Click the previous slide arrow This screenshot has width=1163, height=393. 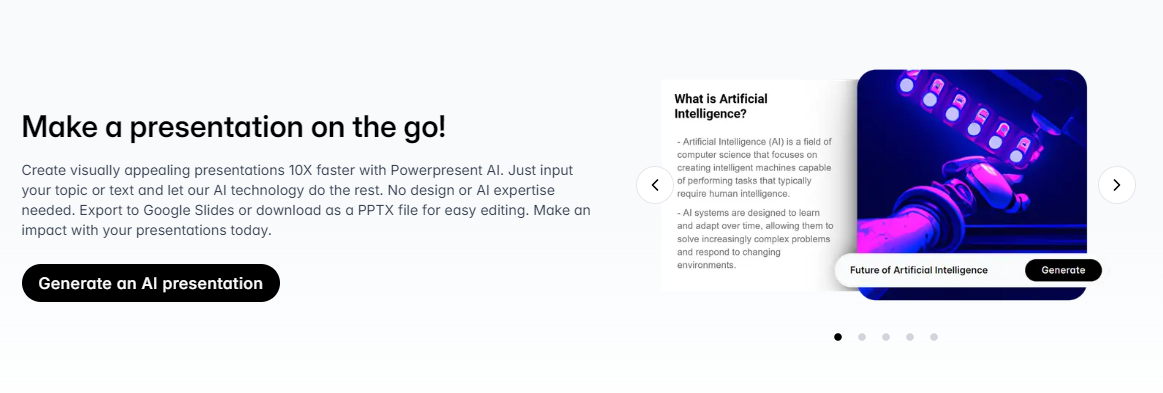click(x=655, y=185)
